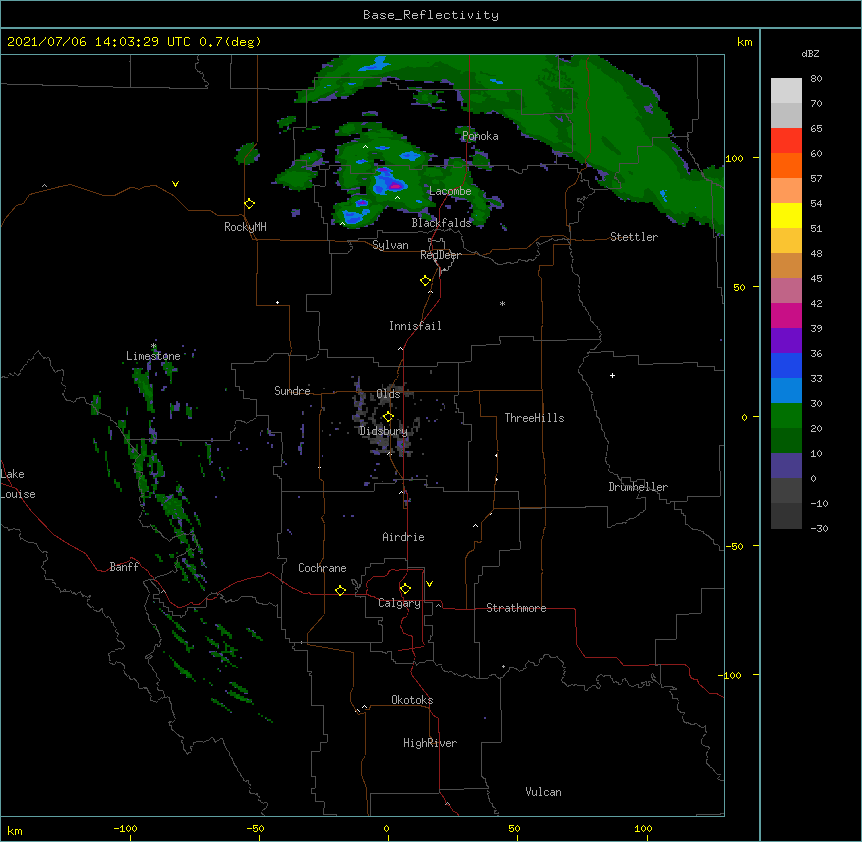
Task: Click the Sylvan label on the map
Action: (390, 245)
